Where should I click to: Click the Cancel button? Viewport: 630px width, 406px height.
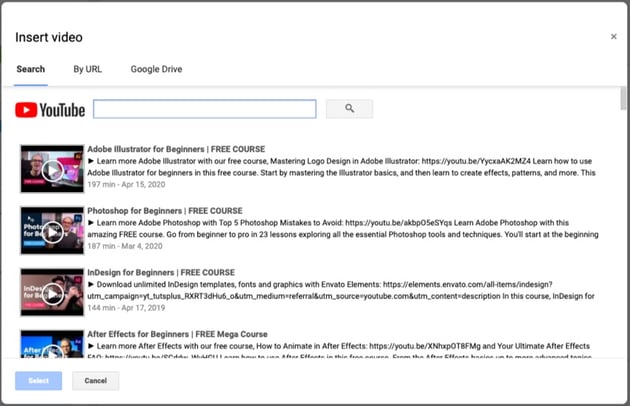tap(96, 381)
